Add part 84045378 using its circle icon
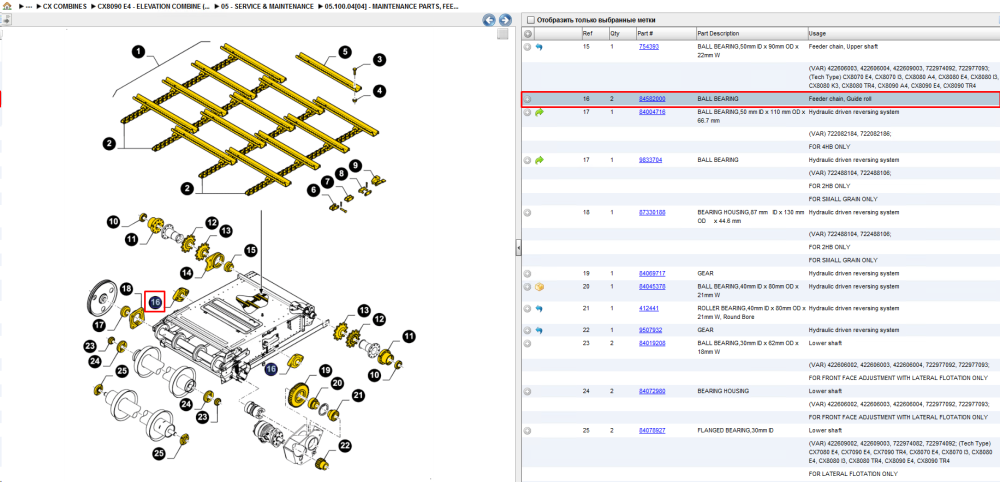1000x482 pixels. [x=527, y=287]
